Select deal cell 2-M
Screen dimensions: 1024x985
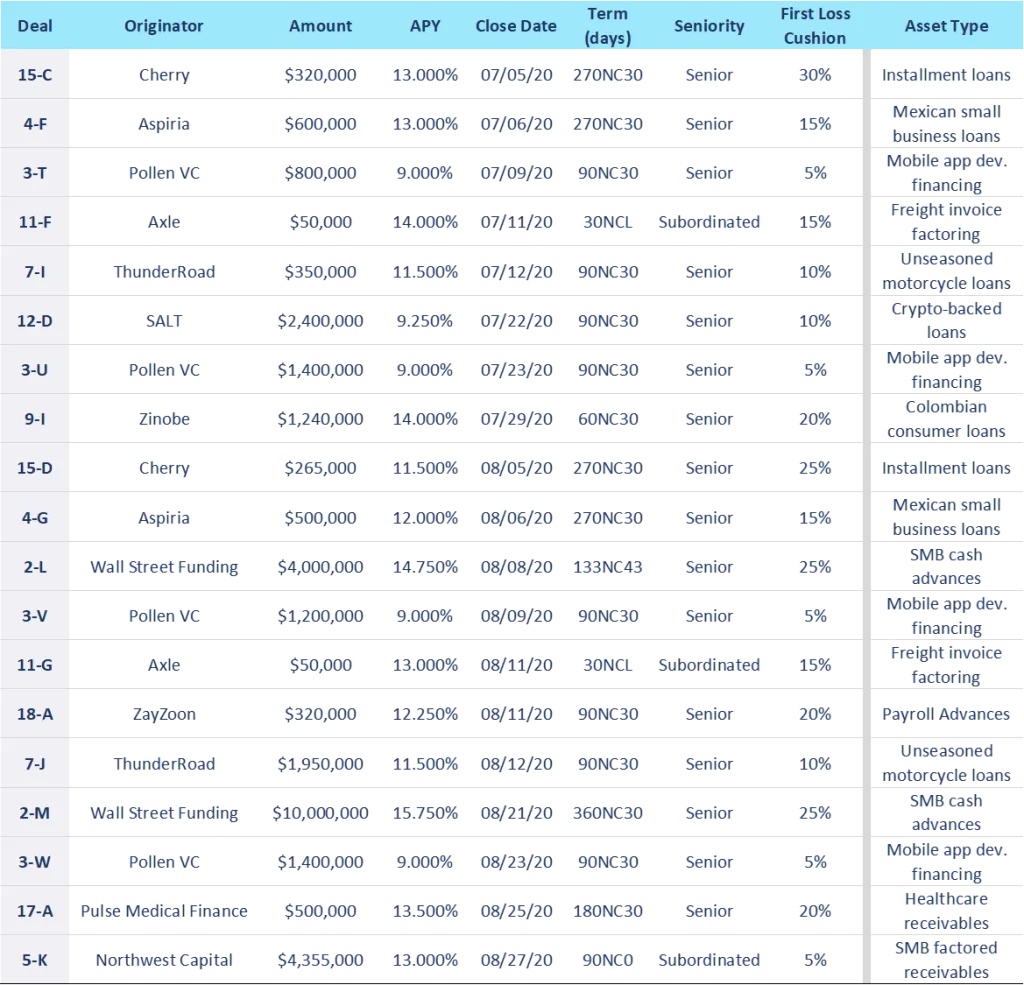tap(35, 813)
